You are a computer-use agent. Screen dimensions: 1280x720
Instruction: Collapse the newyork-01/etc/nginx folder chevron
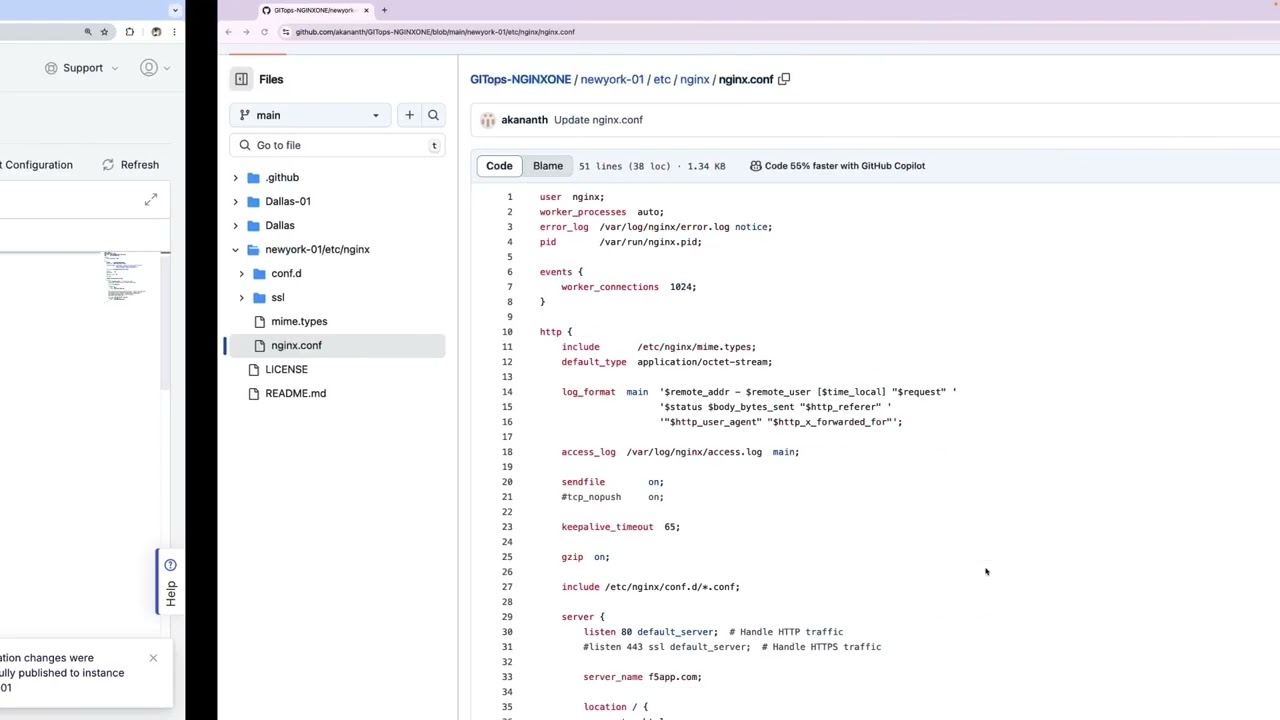pyautogui.click(x=236, y=249)
